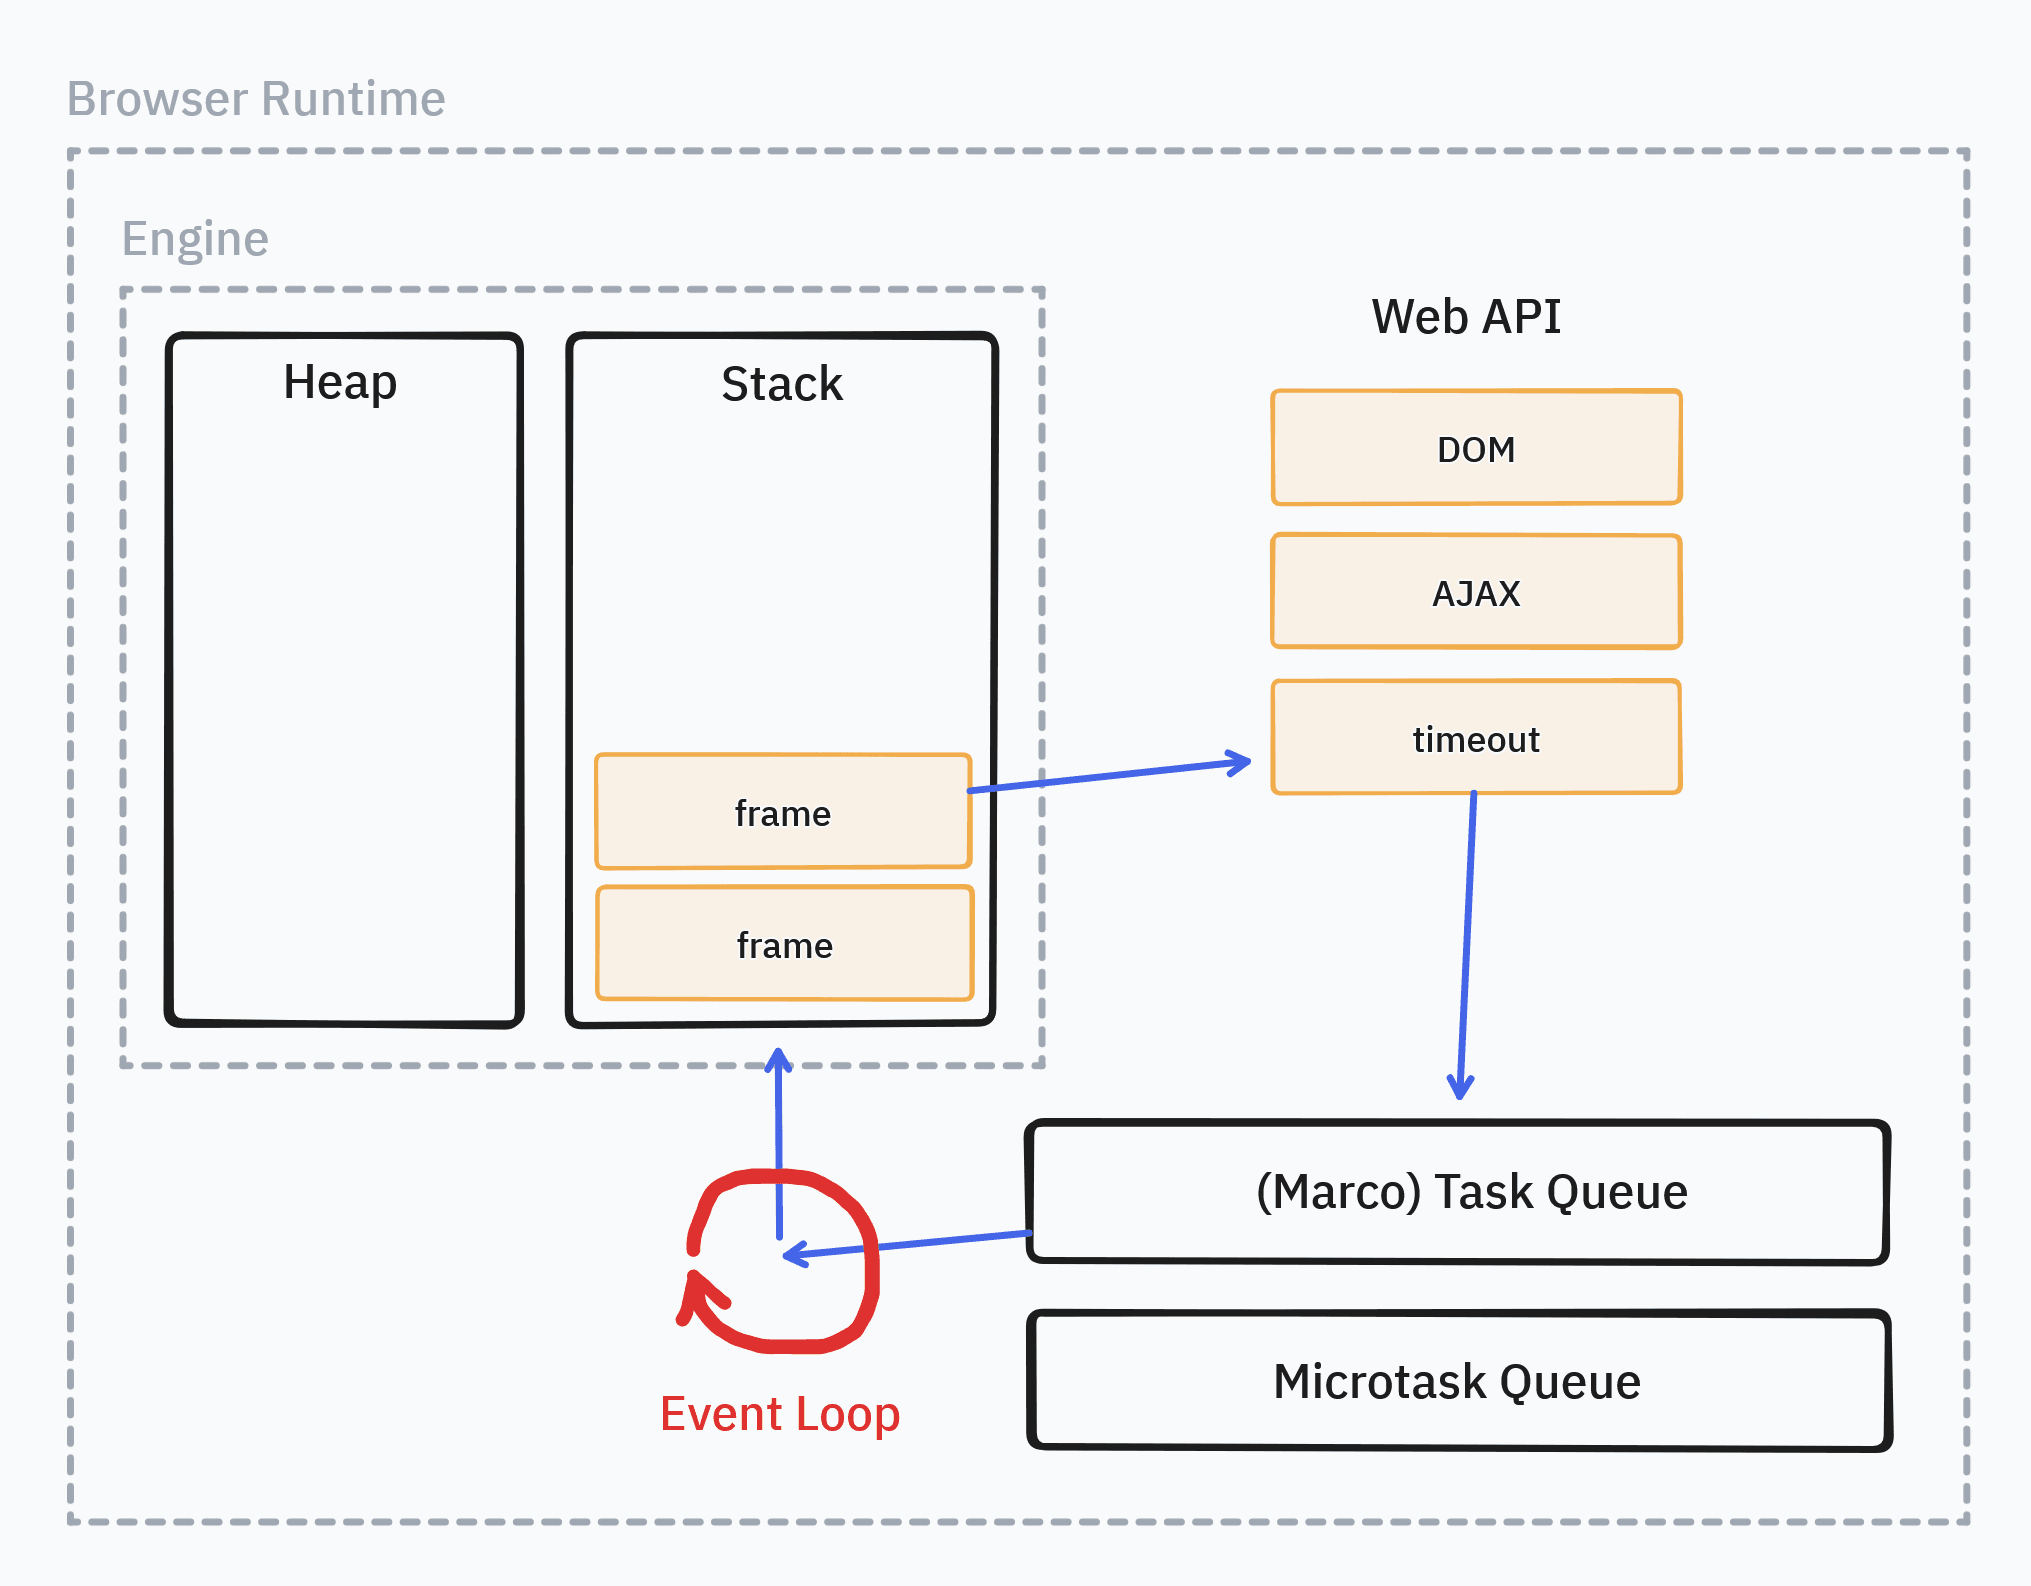Click the Event Loop red label
This screenshot has width=2031, height=1586.
click(x=780, y=1415)
